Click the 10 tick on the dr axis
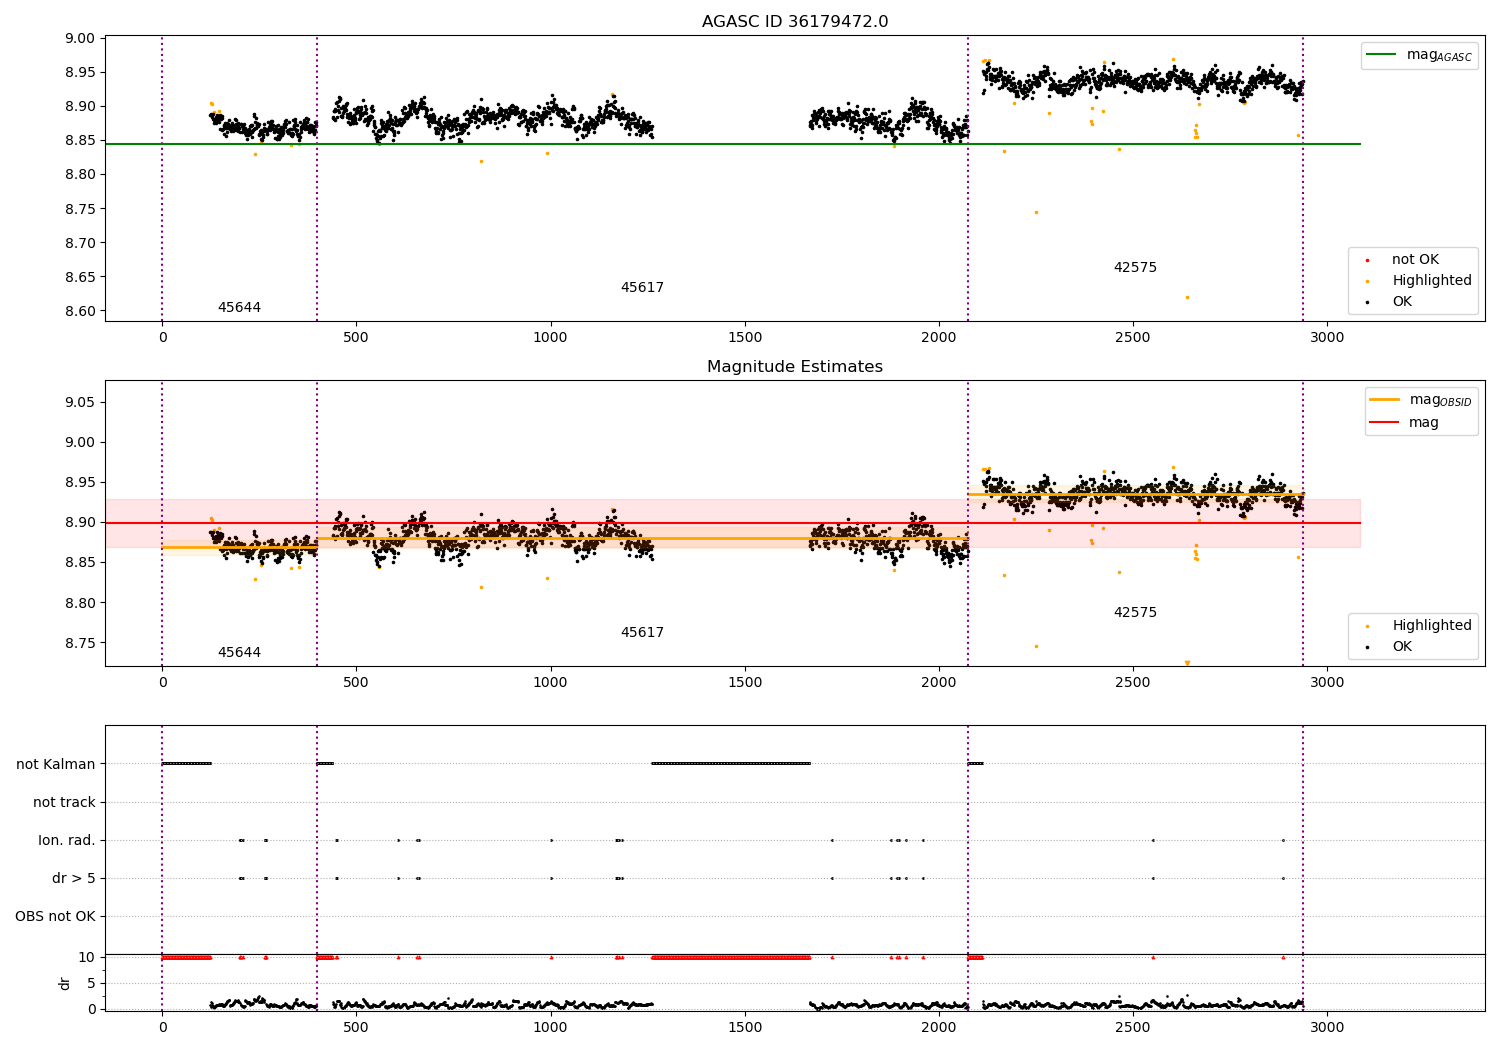The height and width of the screenshot is (1050, 1500). tap(87, 957)
